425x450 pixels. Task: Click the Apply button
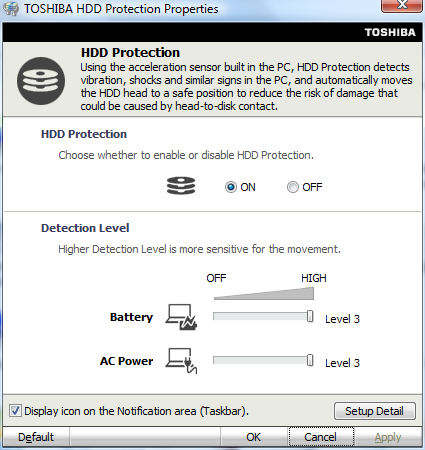388,437
